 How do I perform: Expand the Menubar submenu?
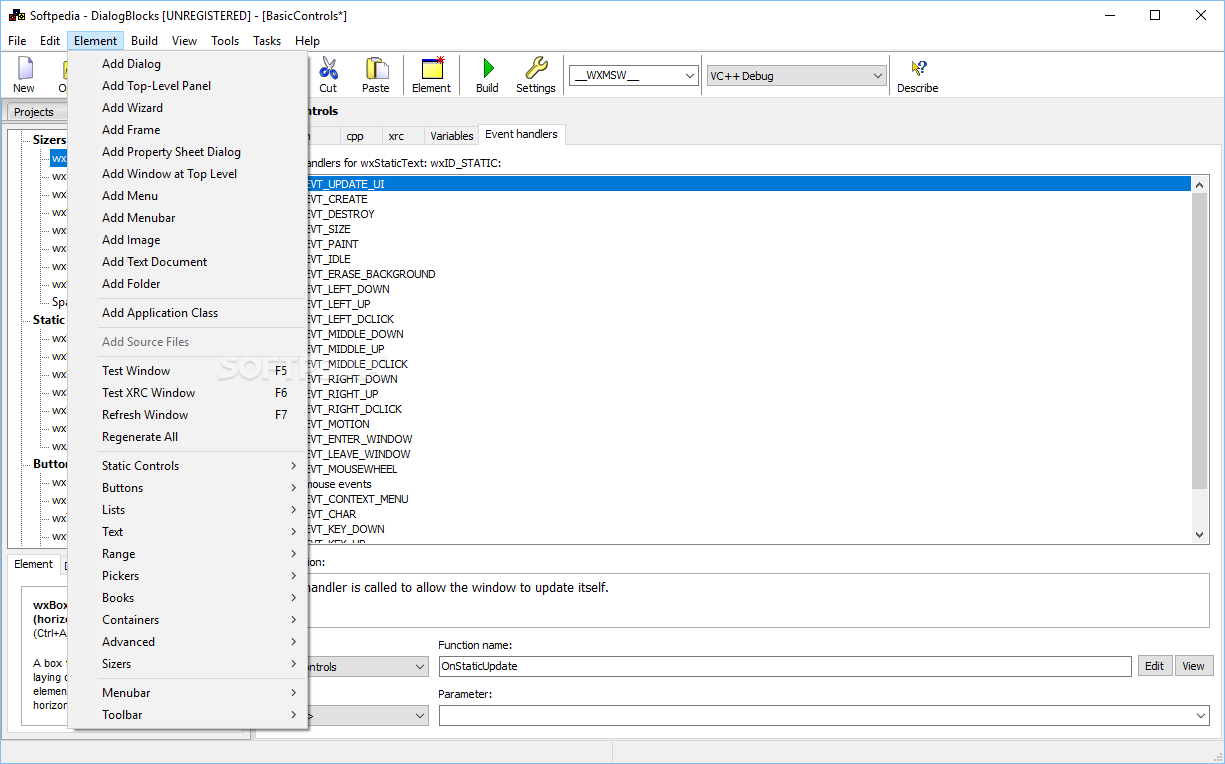point(188,693)
